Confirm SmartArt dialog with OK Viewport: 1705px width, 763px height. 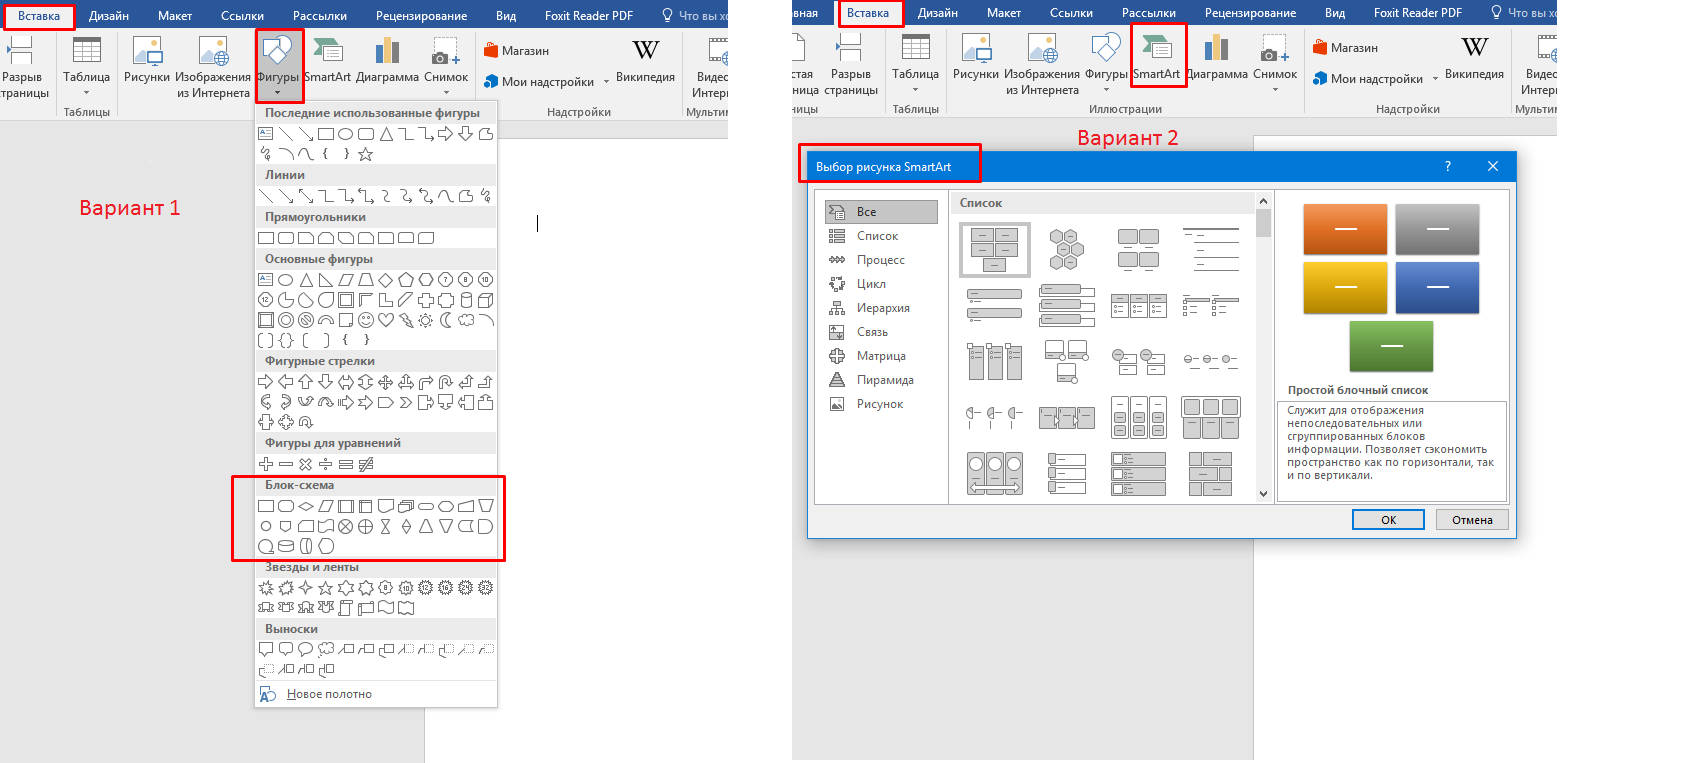(1389, 520)
